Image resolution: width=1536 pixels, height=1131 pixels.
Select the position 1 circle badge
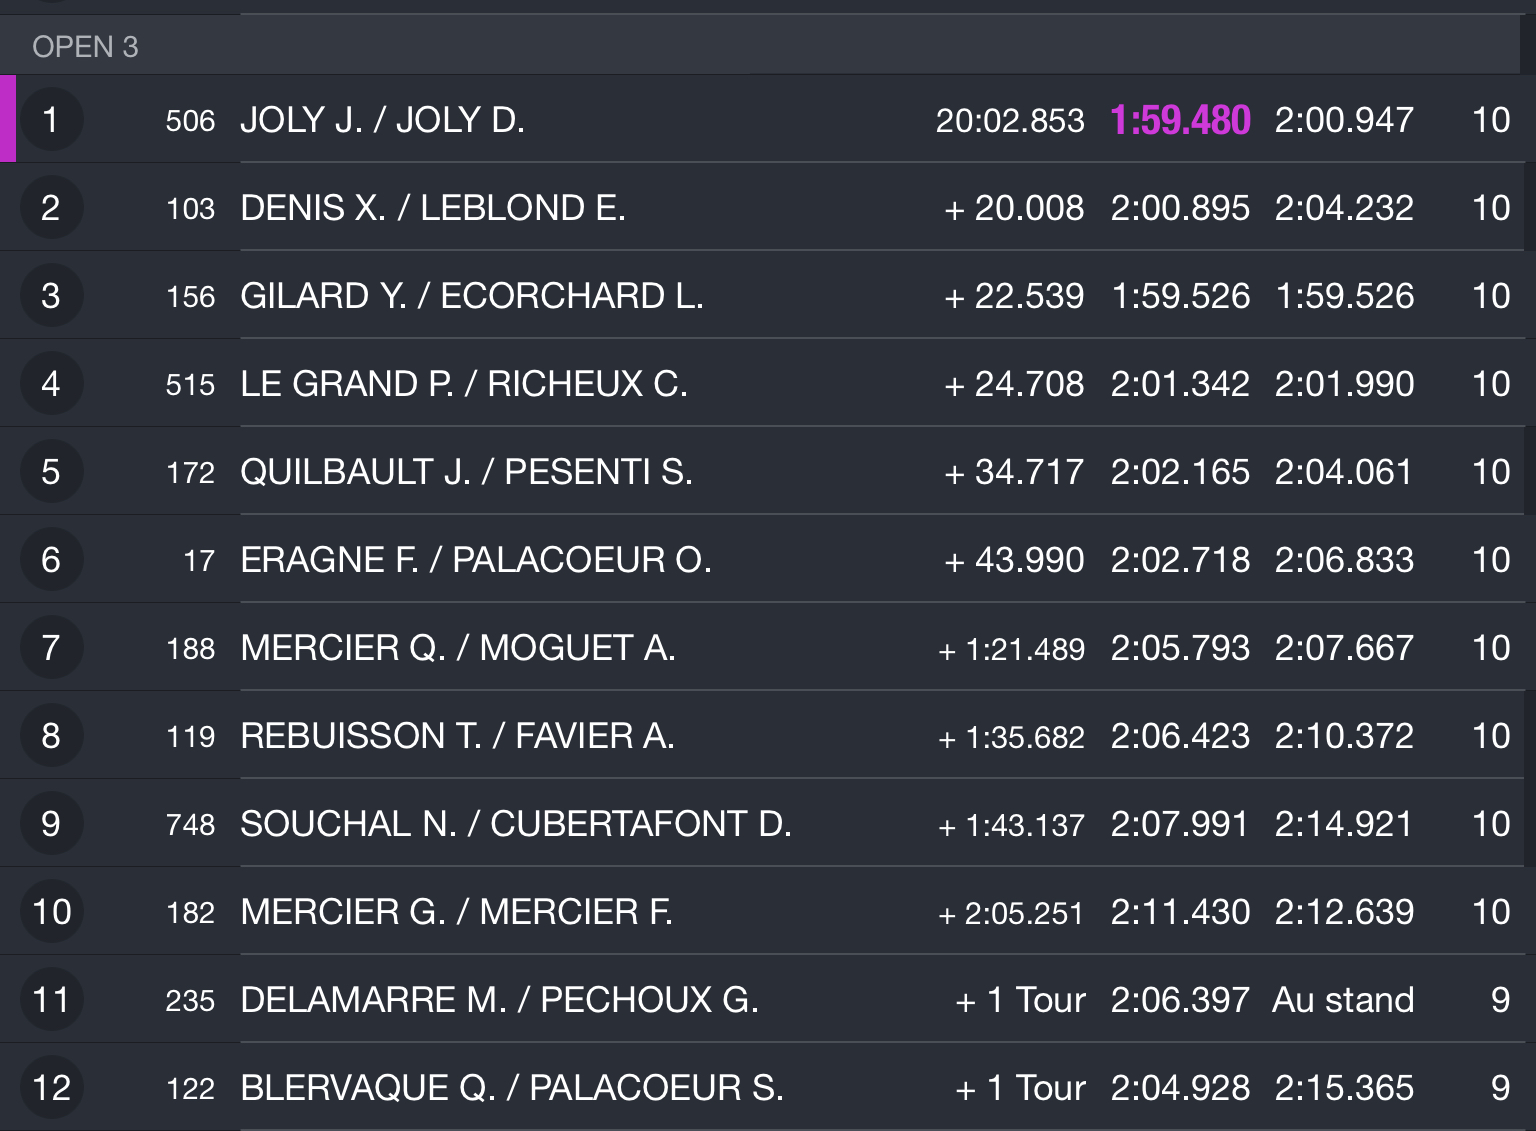click(x=51, y=120)
